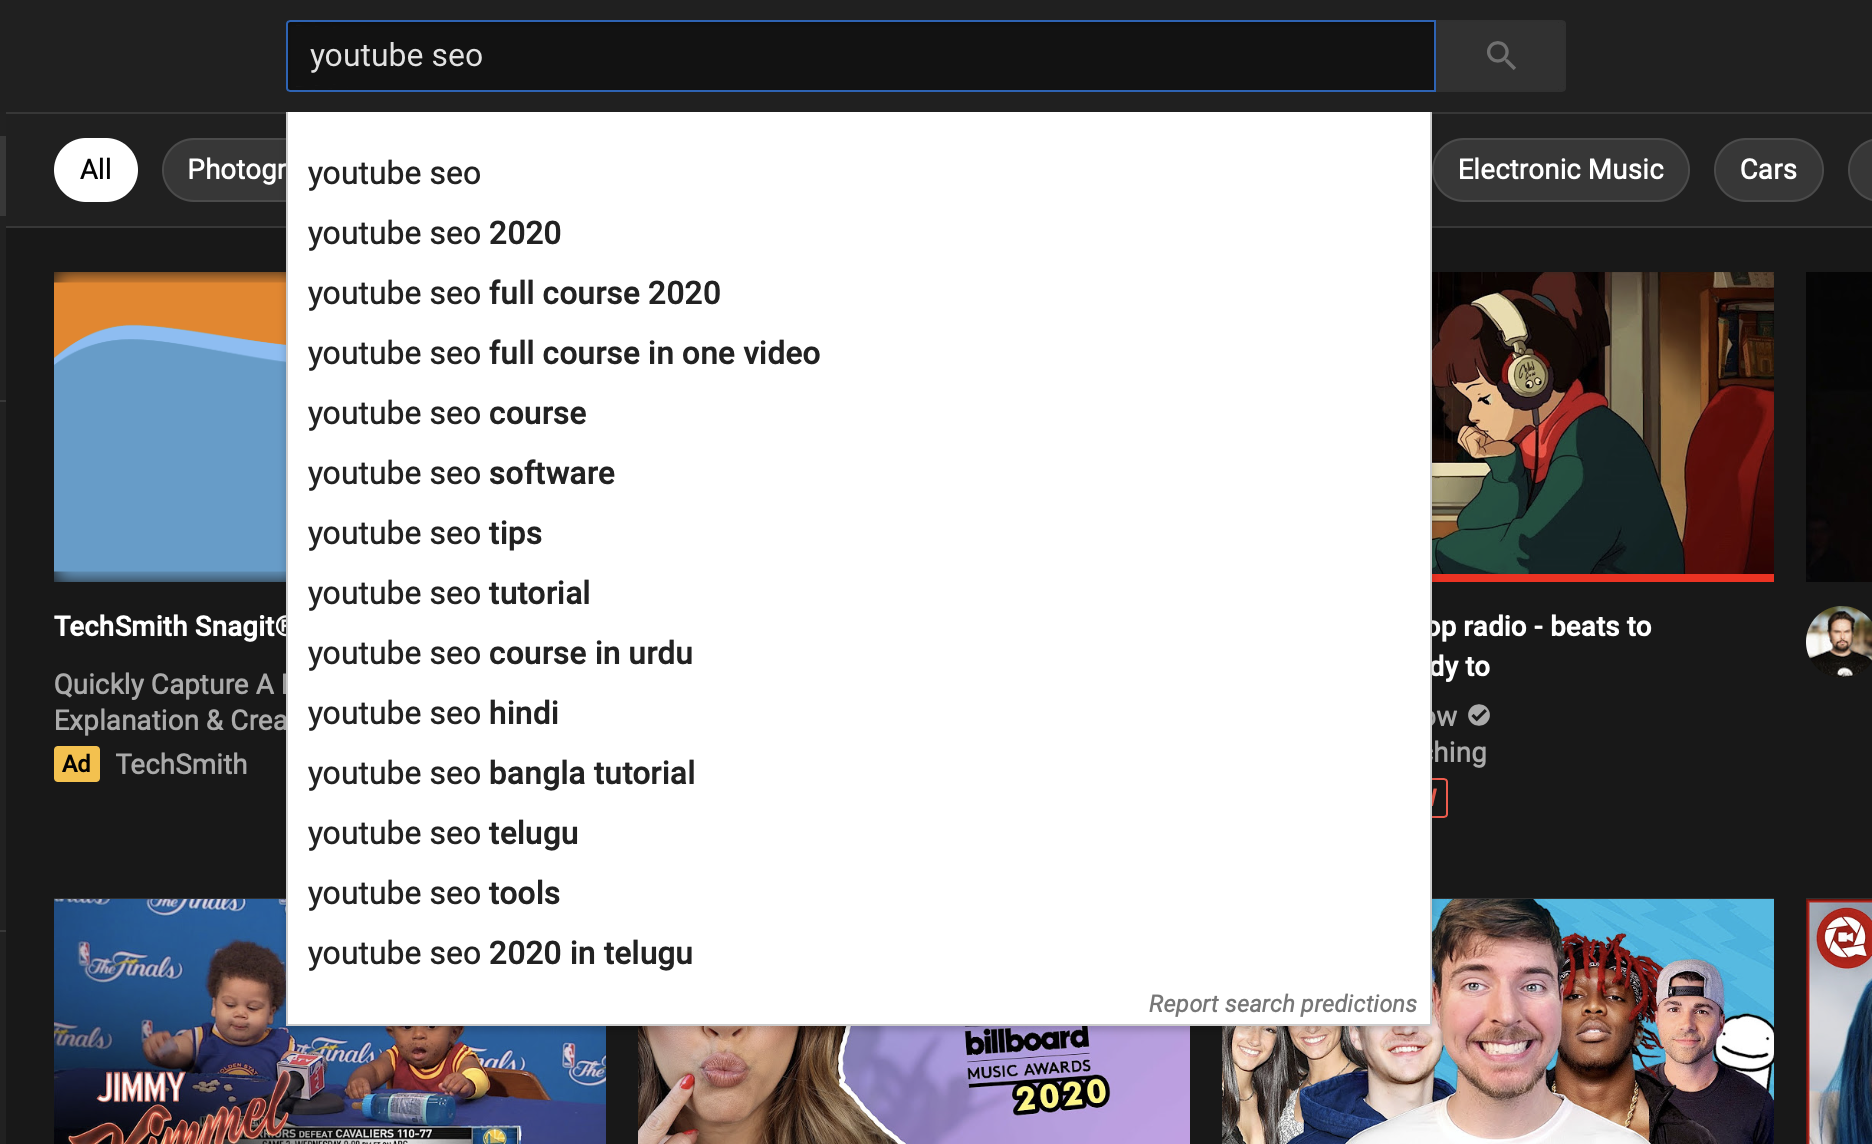Open the Report search predictions link
The height and width of the screenshot is (1144, 1872).
point(1282,1004)
